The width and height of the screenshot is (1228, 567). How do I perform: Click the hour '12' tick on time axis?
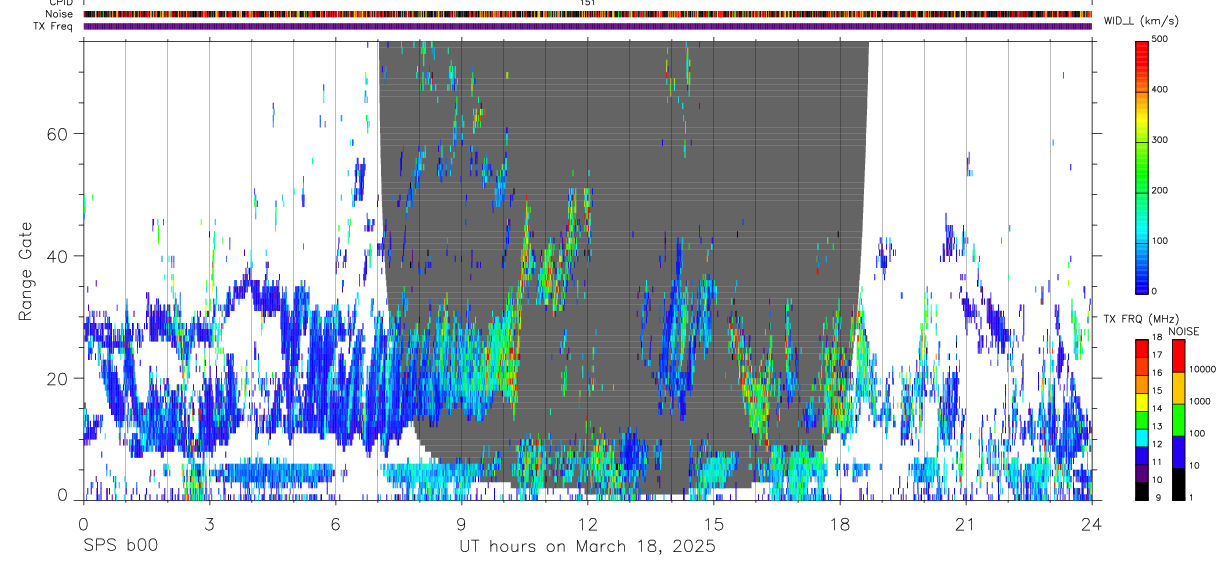click(588, 523)
